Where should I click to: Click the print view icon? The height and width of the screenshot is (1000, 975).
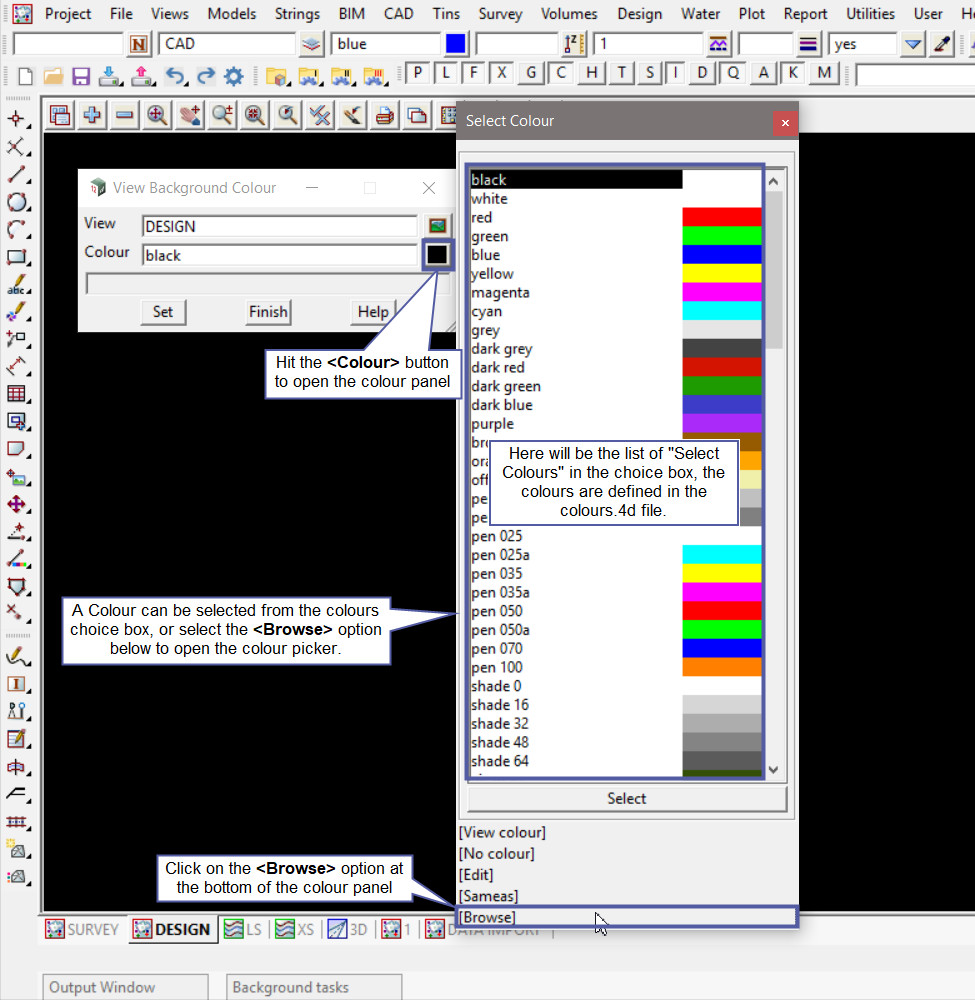pyautogui.click(x=385, y=116)
